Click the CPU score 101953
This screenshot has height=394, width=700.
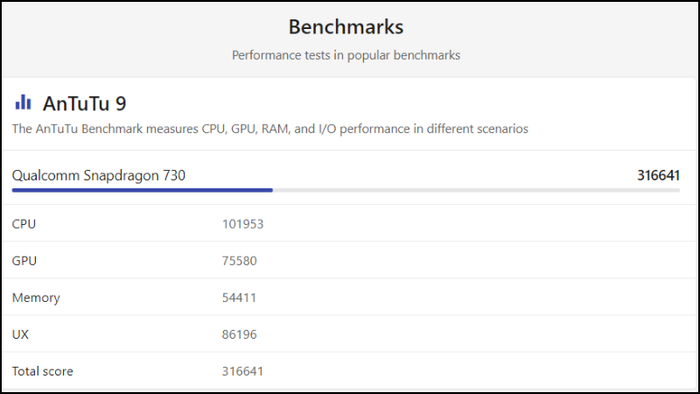[243, 224]
